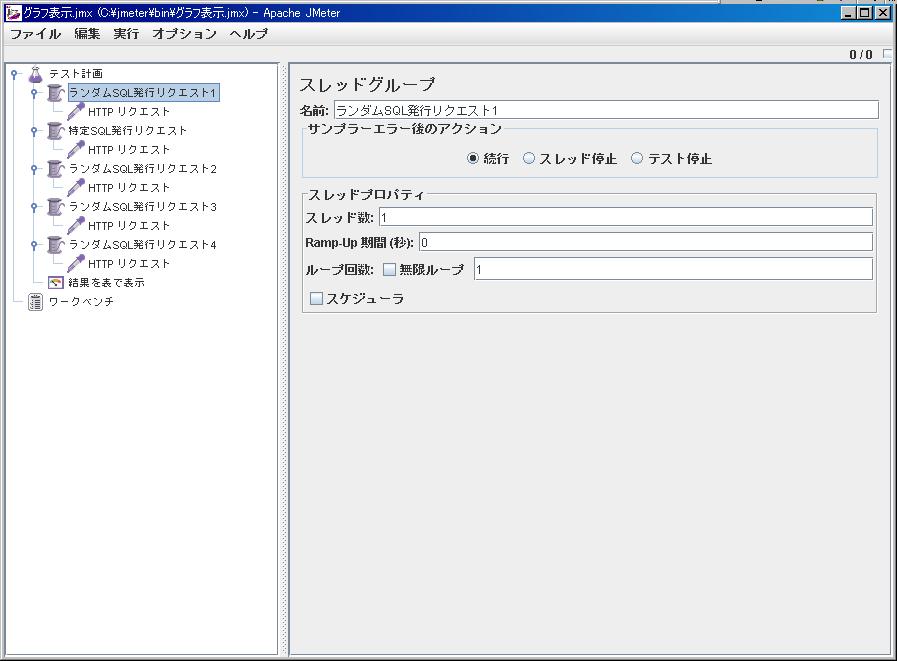This screenshot has width=897, height=661.
Task: Collapse the ランダムSQL発行リクエスト3 tree handle
Action: click(34, 207)
